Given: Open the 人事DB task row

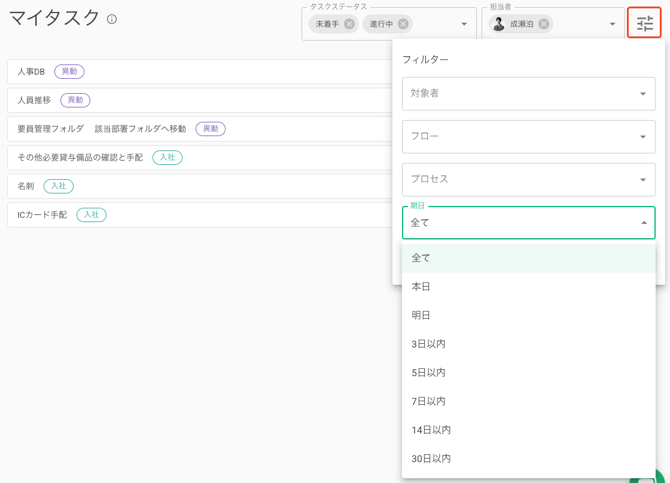Looking at the screenshot, I should pyautogui.click(x=200, y=71).
